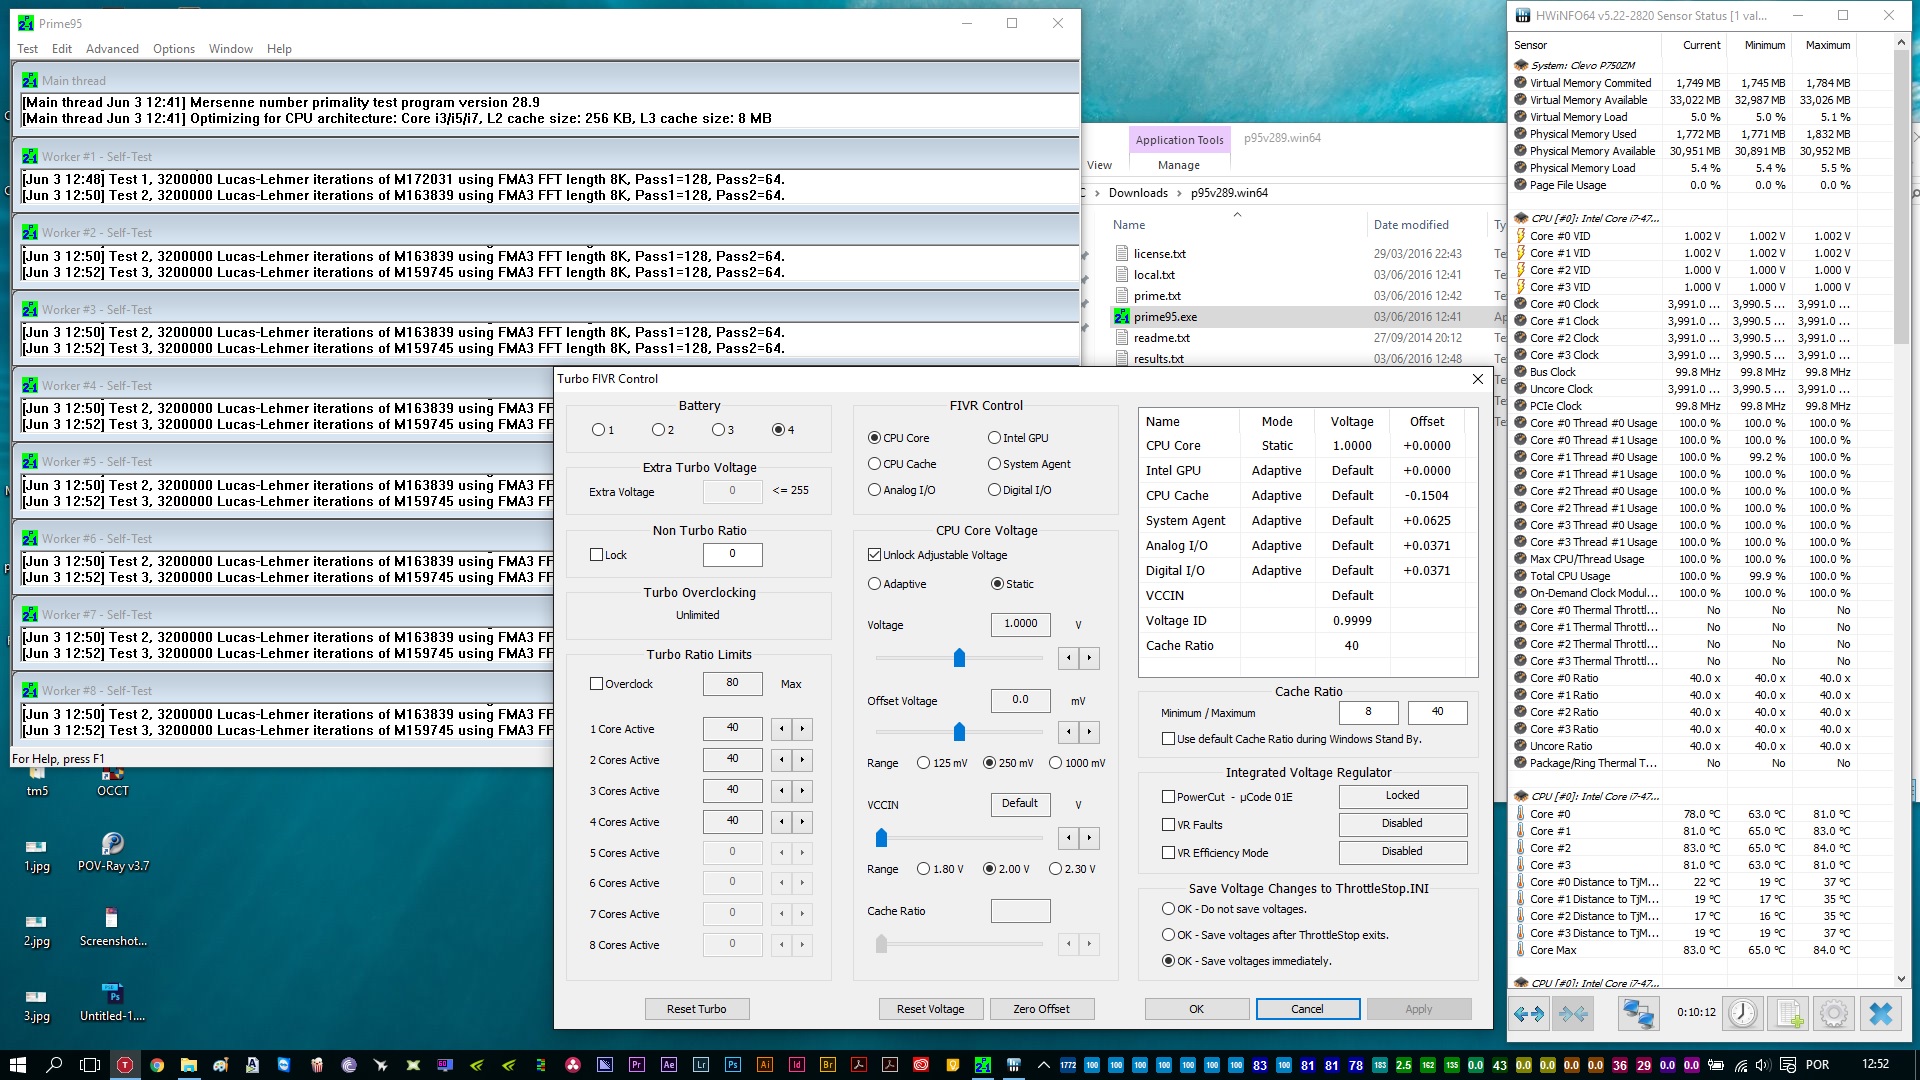This screenshot has width=1920, height=1080.
Task: Open POV-Ray v3.7 desktop icon
Action: tap(113, 852)
